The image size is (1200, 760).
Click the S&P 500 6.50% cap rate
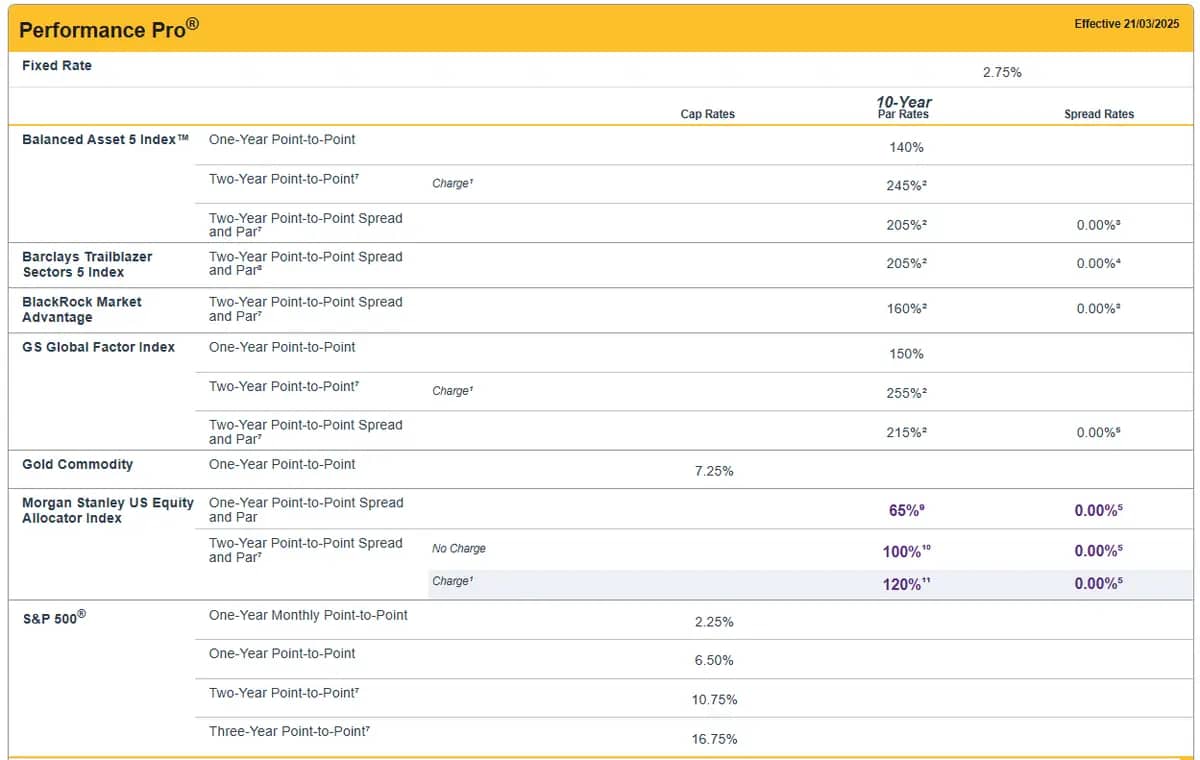click(x=714, y=661)
